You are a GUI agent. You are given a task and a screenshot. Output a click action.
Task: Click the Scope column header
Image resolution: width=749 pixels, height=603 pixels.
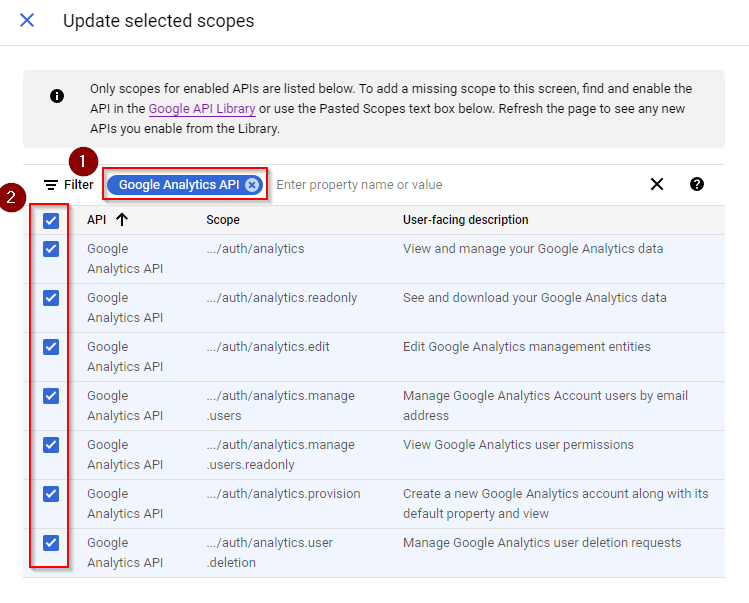(223, 220)
